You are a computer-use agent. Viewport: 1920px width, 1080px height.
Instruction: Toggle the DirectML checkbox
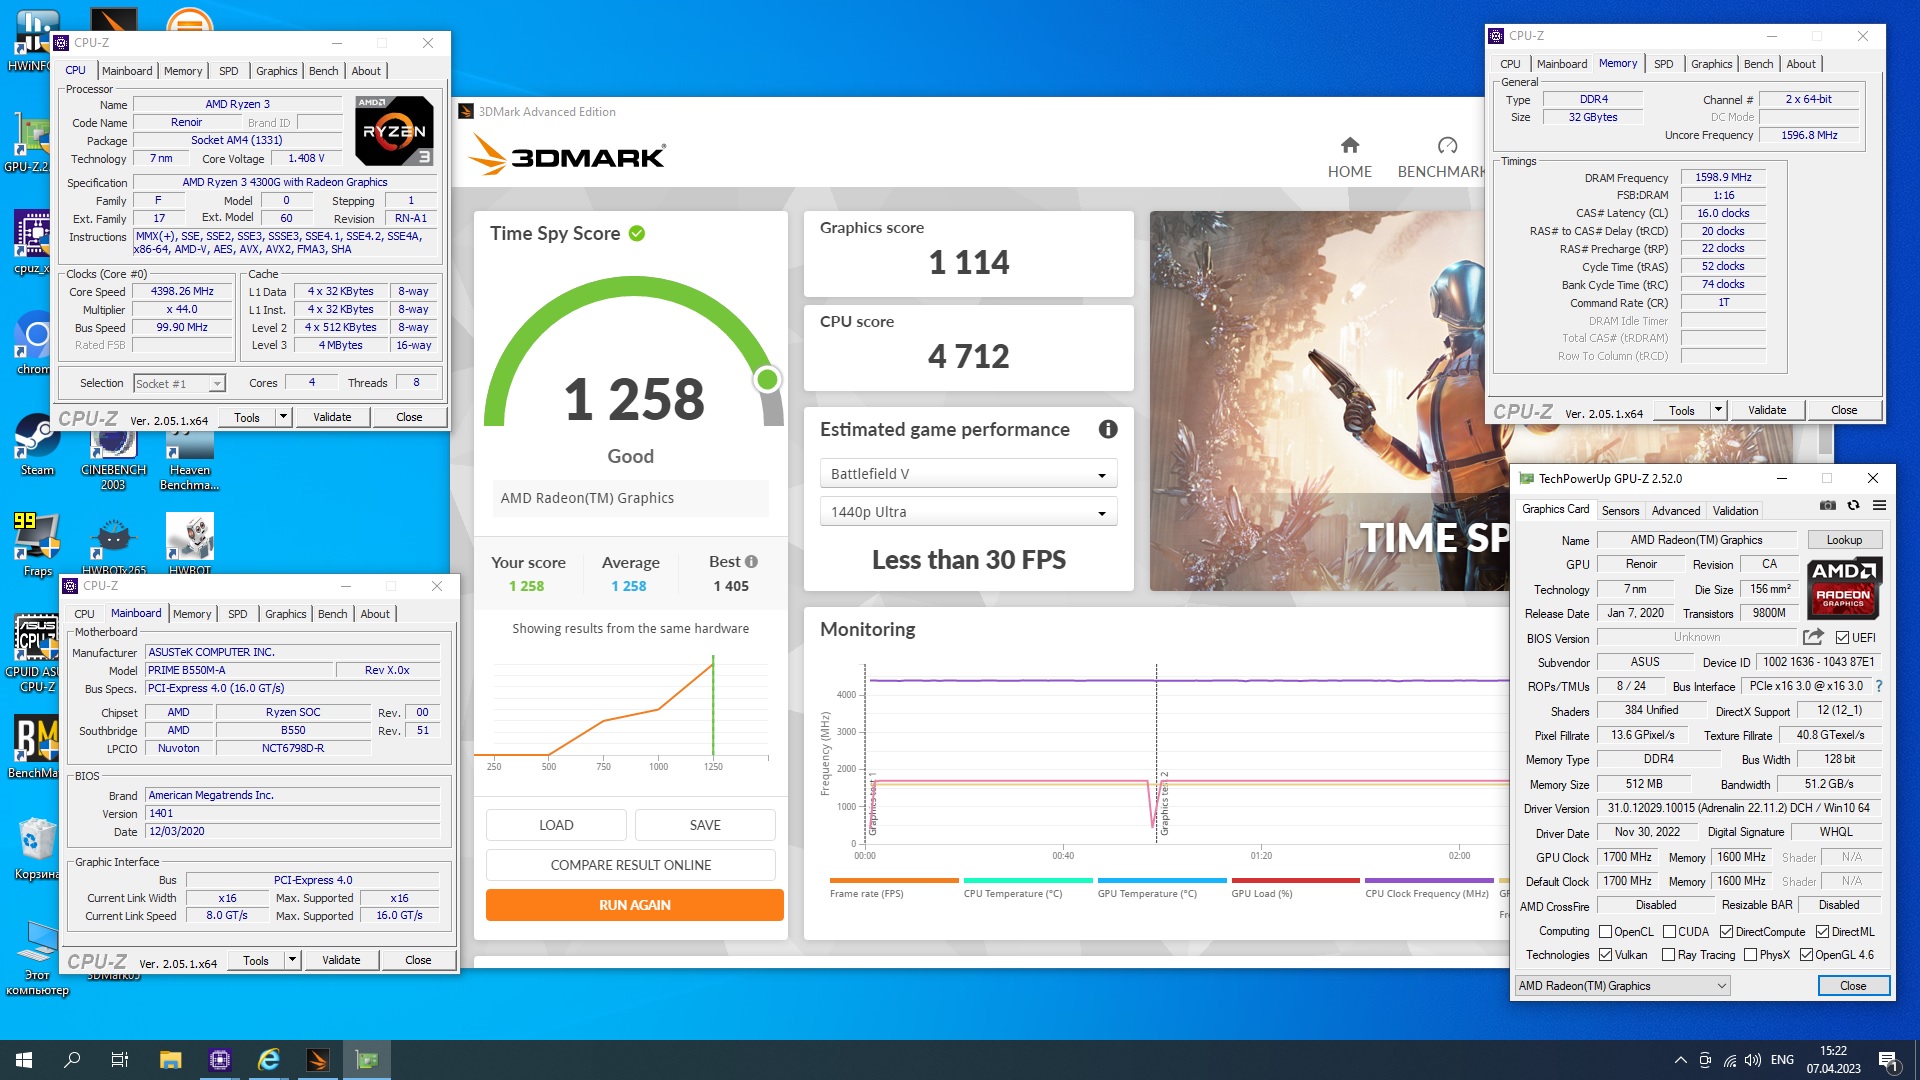pos(1822,932)
